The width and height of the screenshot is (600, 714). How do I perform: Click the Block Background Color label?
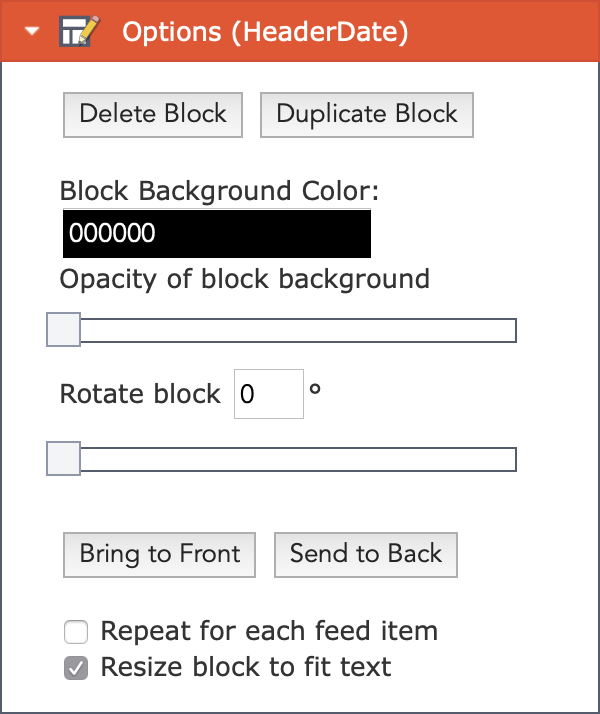pos(219,191)
